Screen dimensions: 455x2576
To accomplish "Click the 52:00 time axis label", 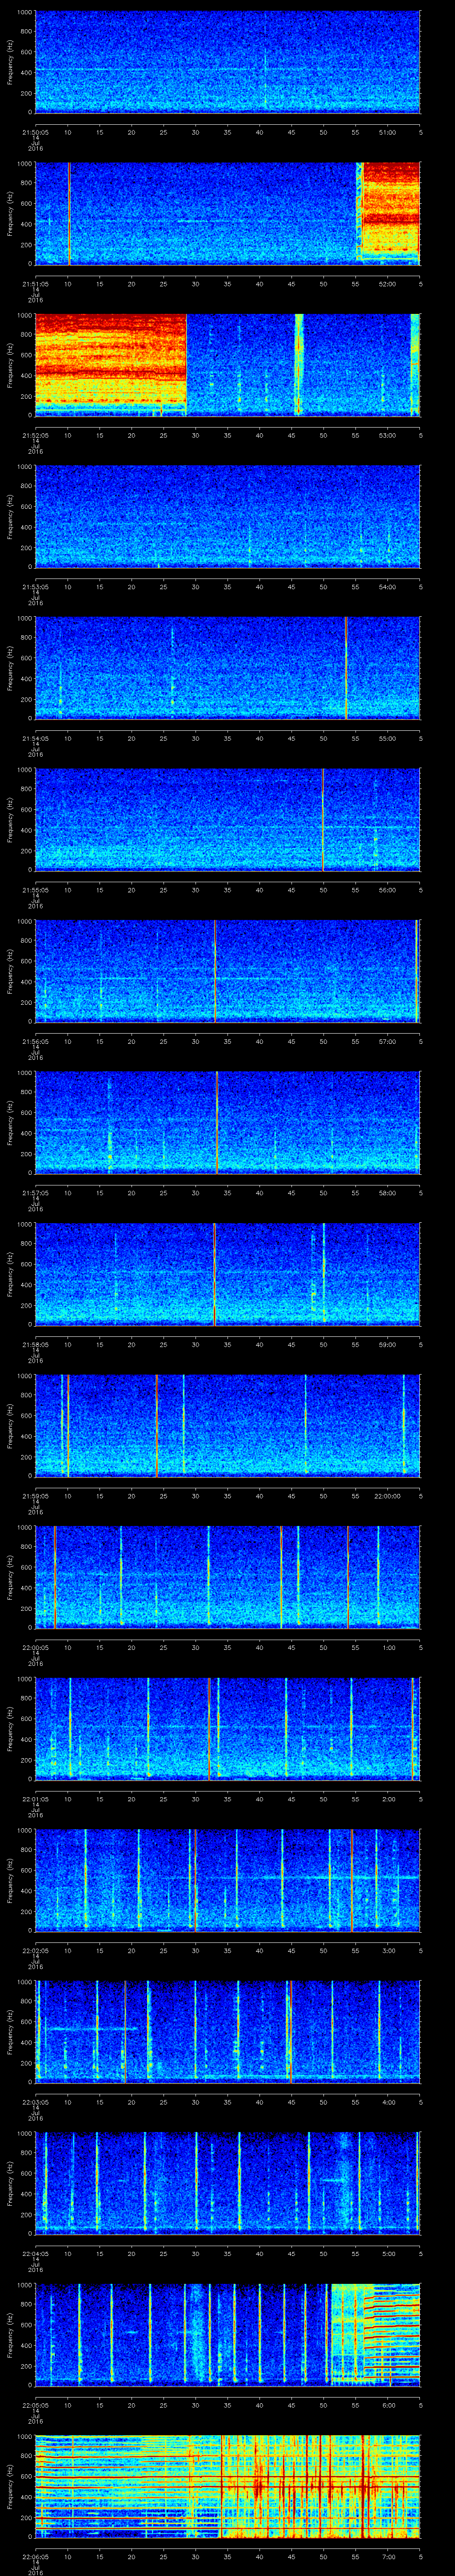I will pyautogui.click(x=387, y=284).
